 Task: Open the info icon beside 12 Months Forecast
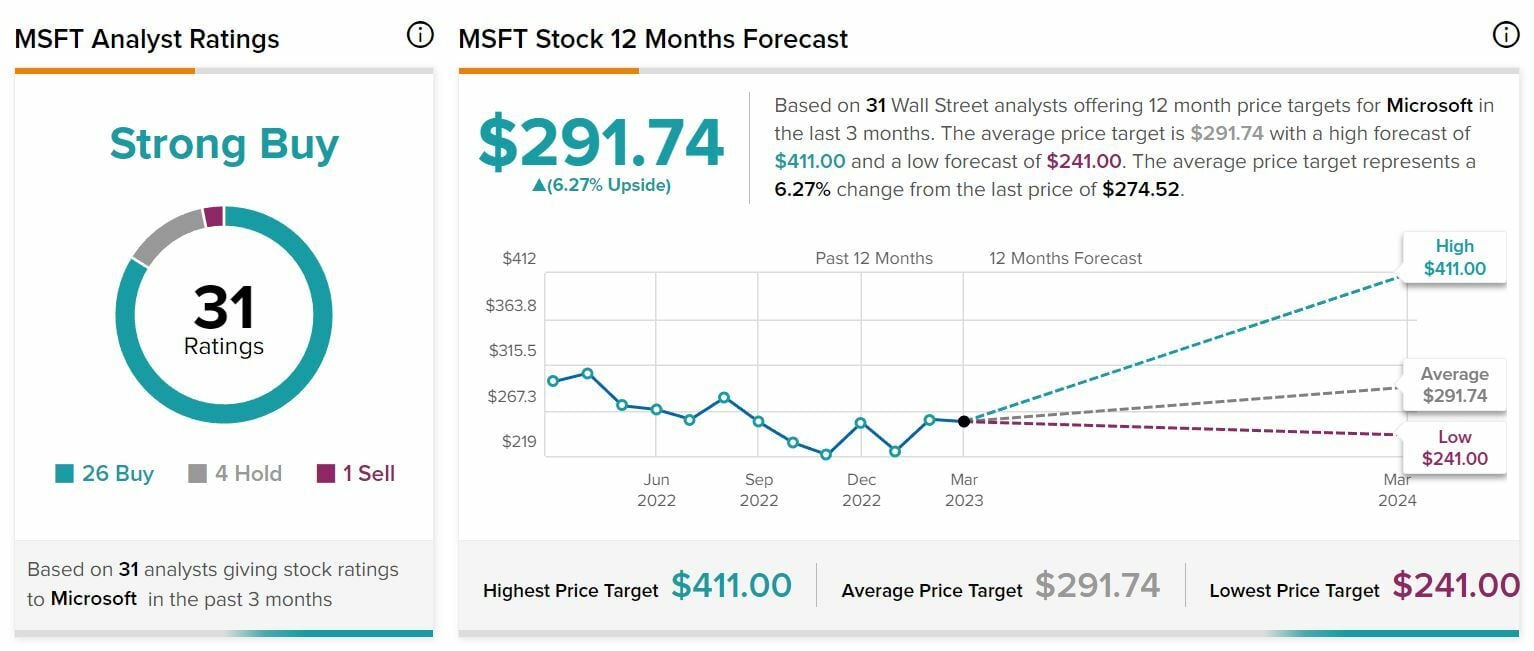tap(1505, 35)
